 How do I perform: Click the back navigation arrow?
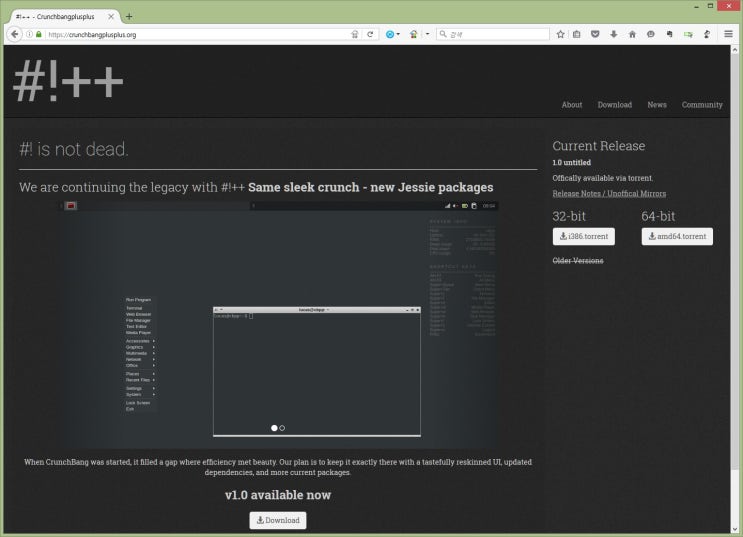pyautogui.click(x=14, y=34)
